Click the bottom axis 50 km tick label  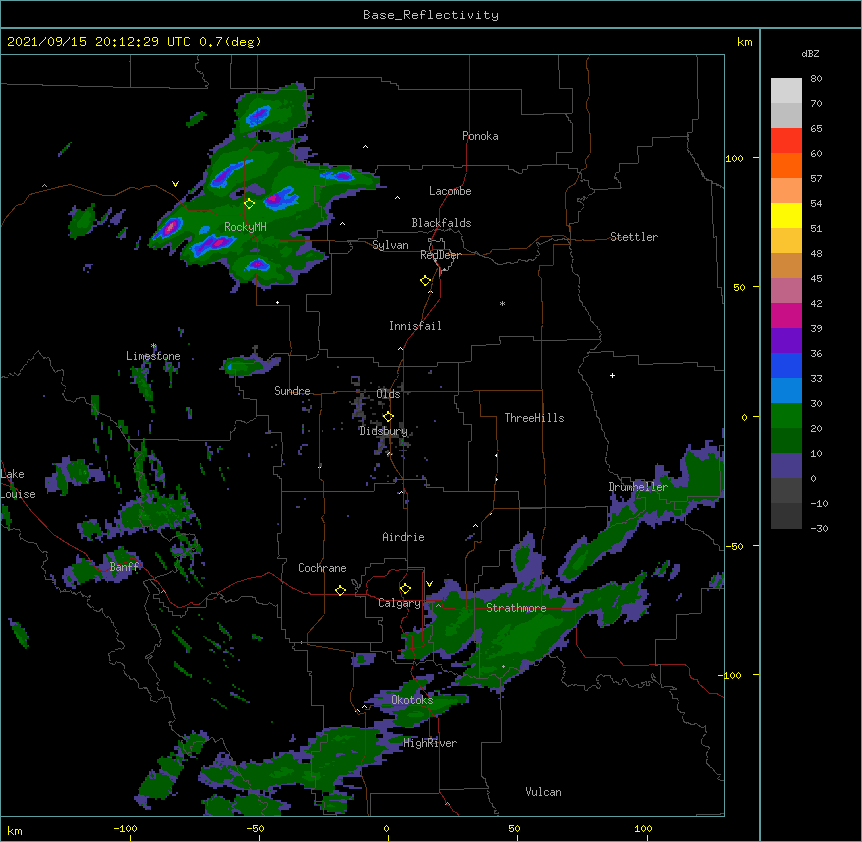[514, 828]
